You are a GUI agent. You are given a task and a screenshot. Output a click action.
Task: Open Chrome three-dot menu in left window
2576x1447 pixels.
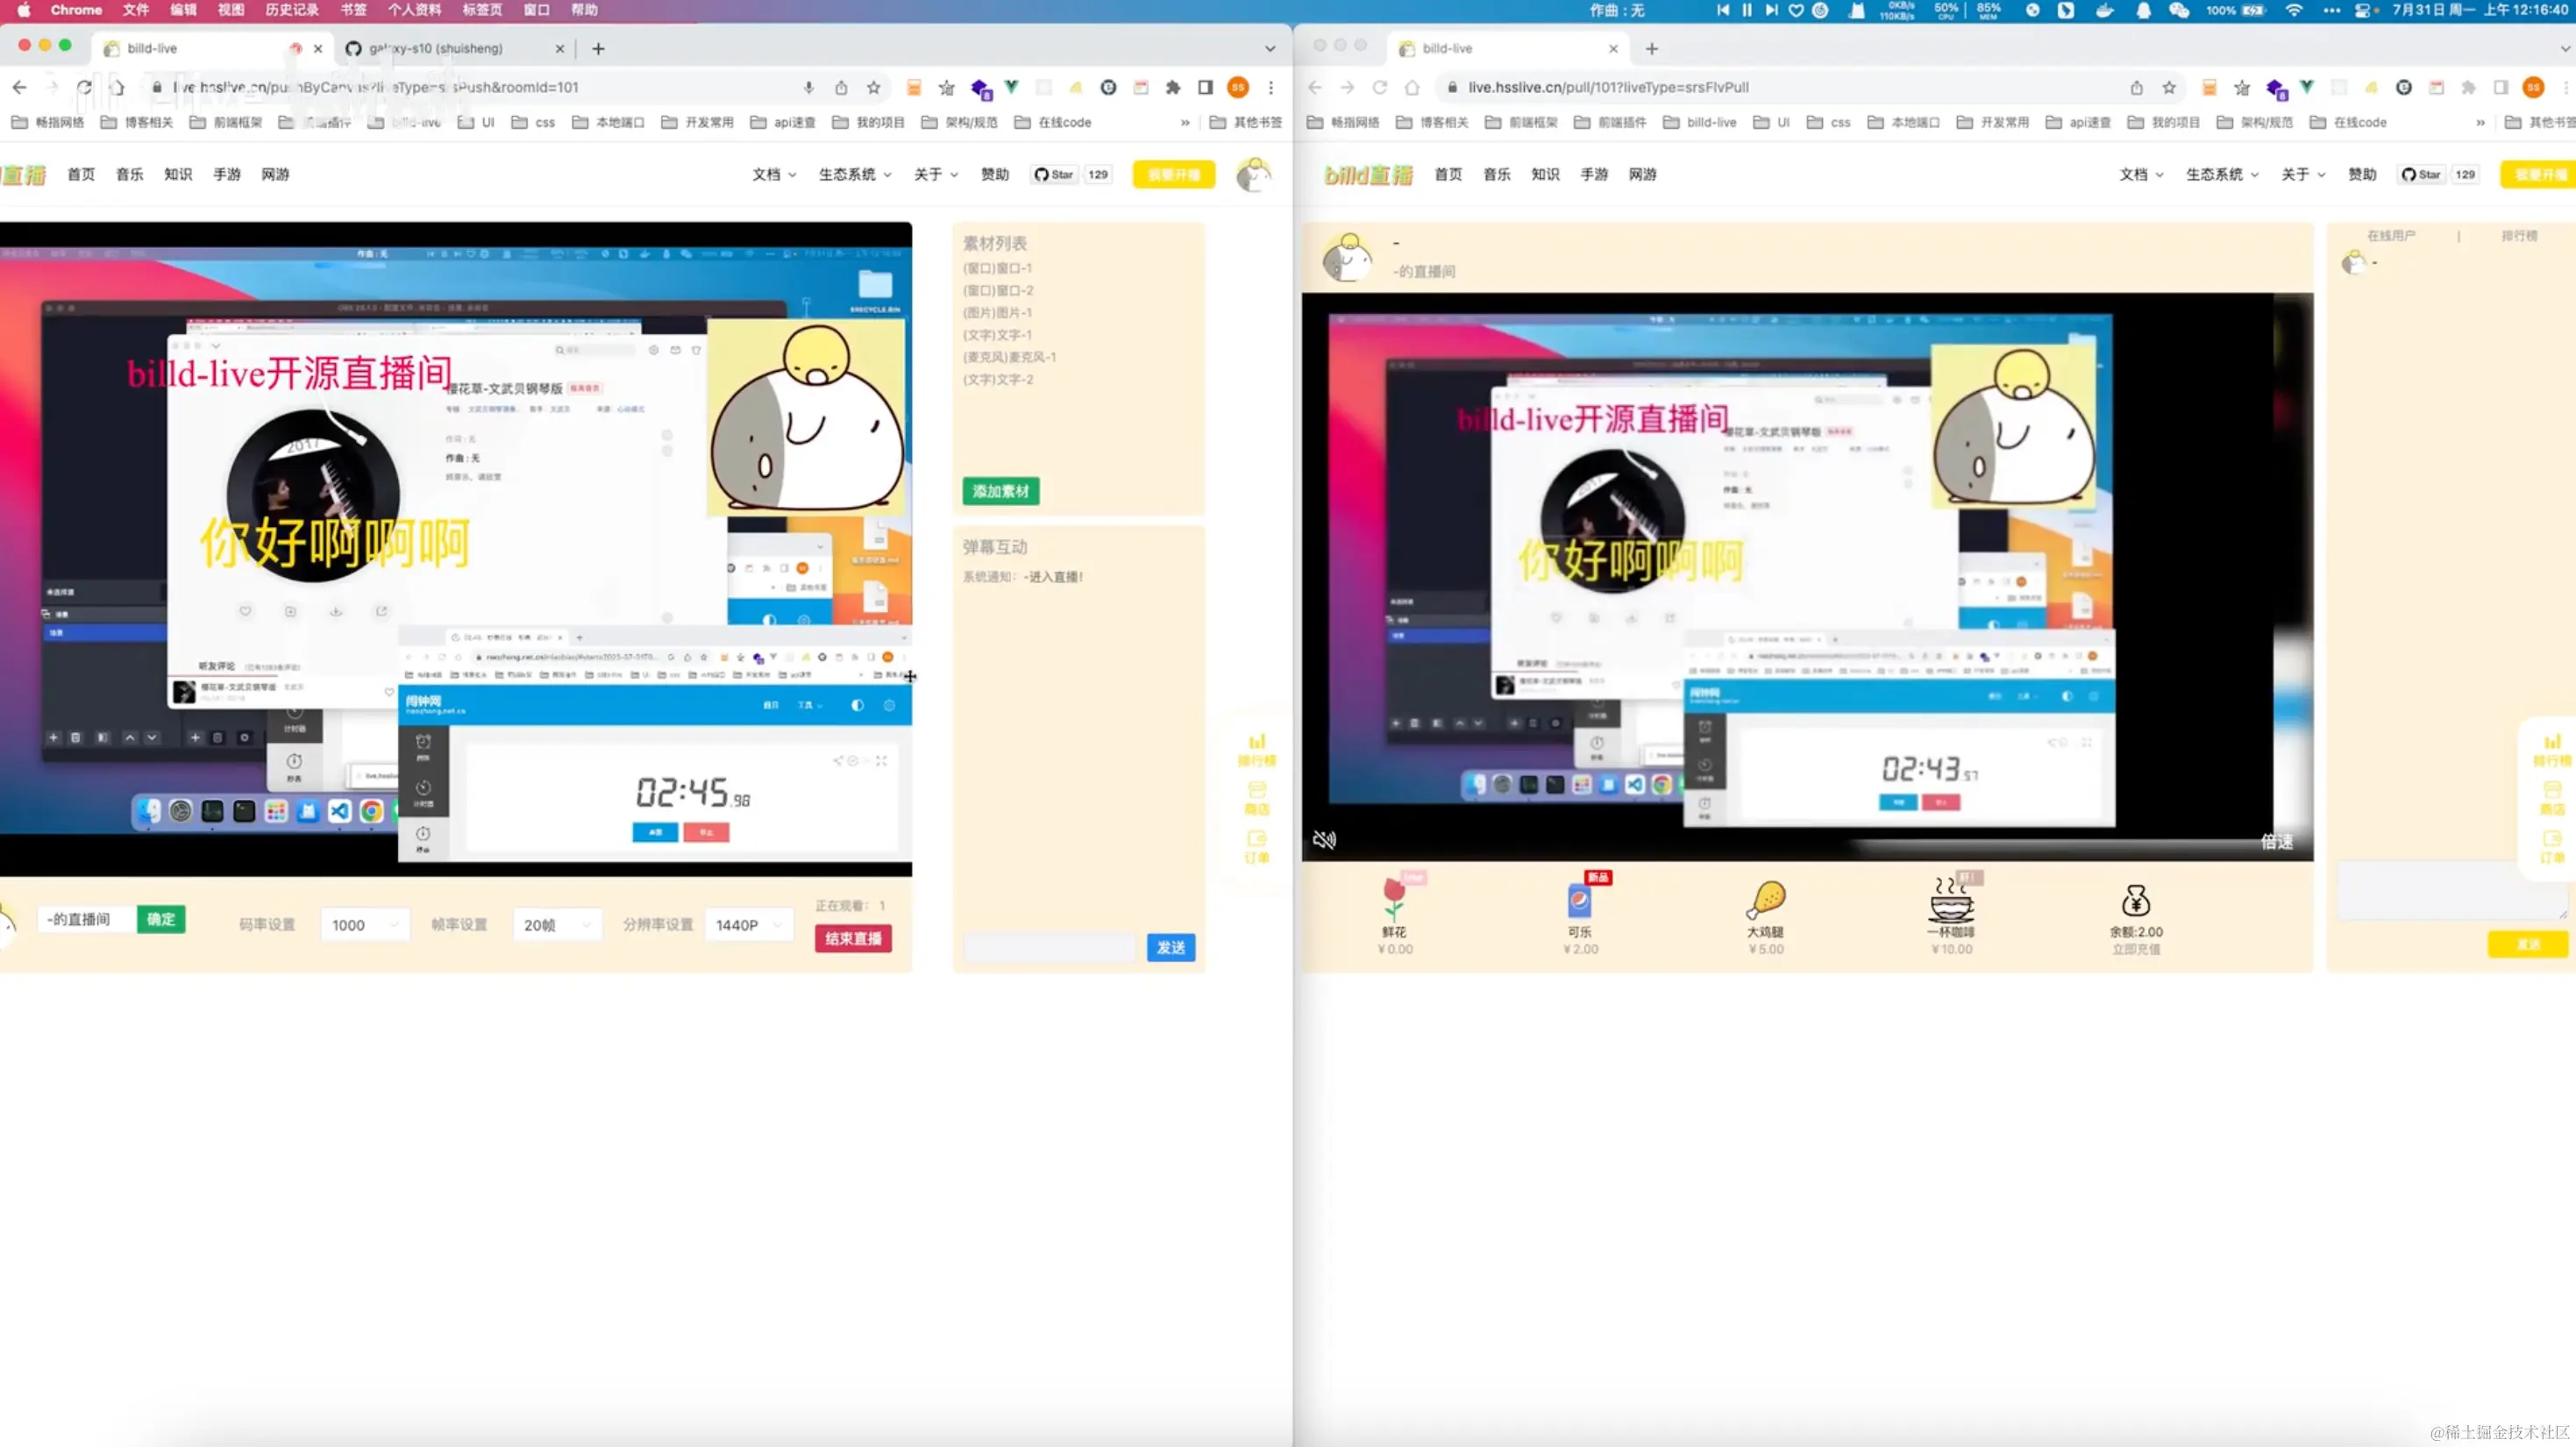click(x=1271, y=87)
